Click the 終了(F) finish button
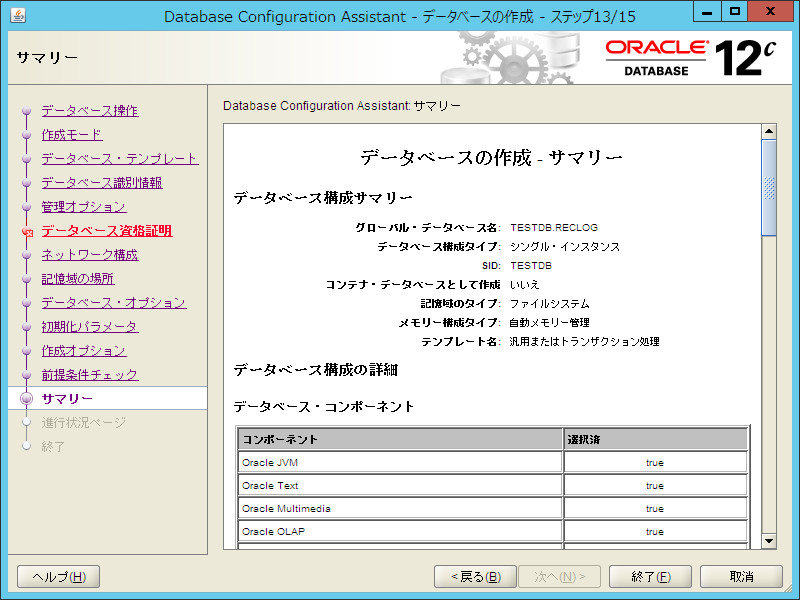 click(651, 577)
